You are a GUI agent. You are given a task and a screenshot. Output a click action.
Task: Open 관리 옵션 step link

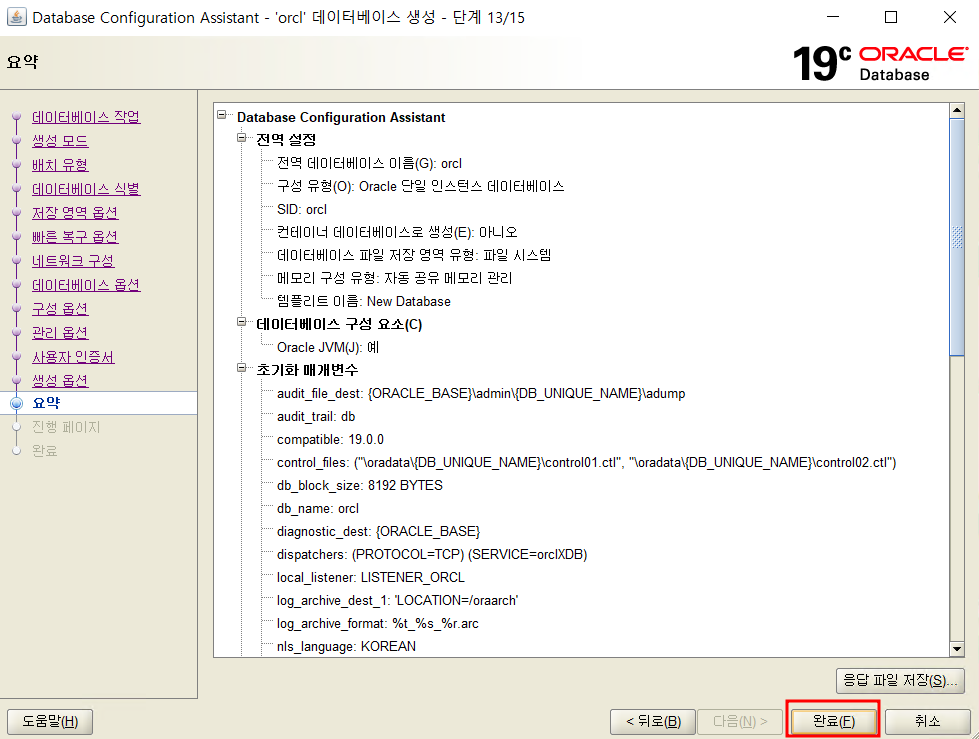(60, 333)
